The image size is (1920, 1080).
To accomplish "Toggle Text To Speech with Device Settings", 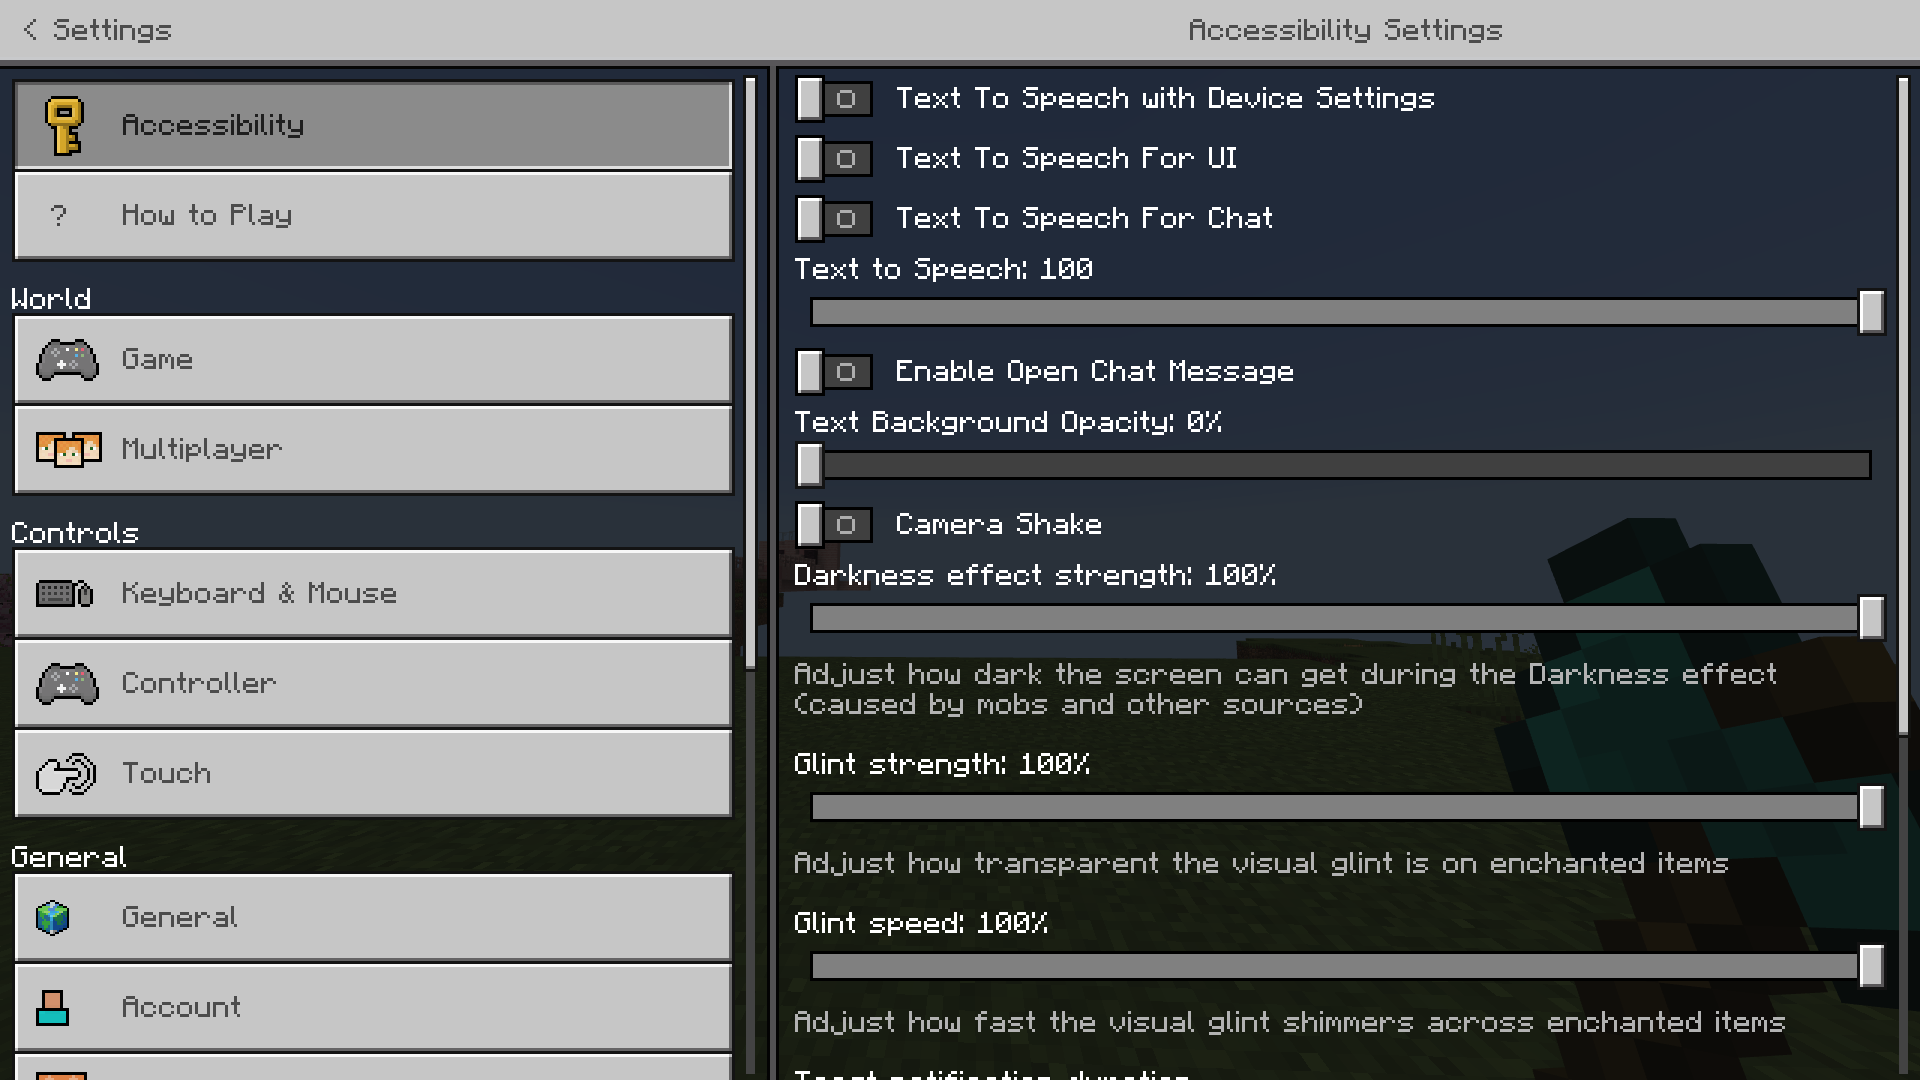I will coord(834,99).
